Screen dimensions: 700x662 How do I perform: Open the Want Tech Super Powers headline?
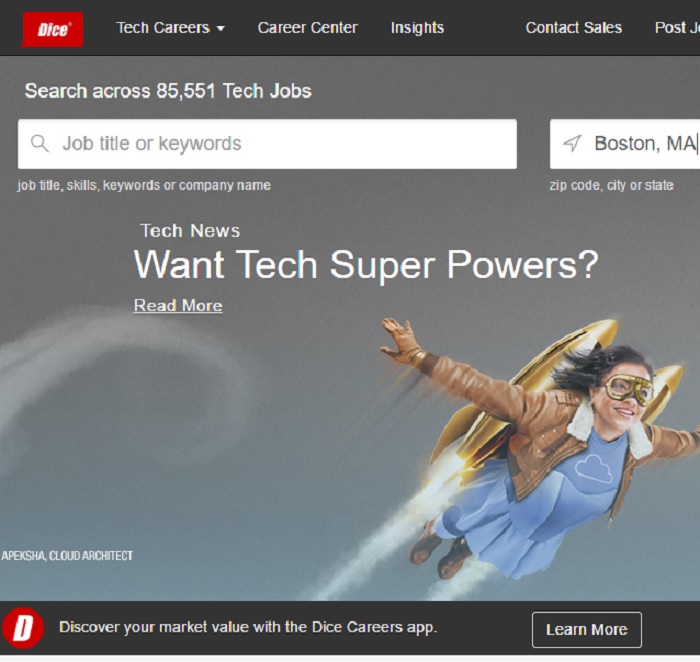coord(365,265)
